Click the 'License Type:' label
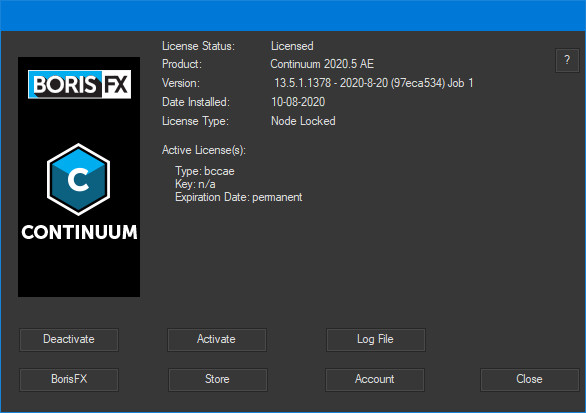The image size is (586, 413). pyautogui.click(x=195, y=121)
